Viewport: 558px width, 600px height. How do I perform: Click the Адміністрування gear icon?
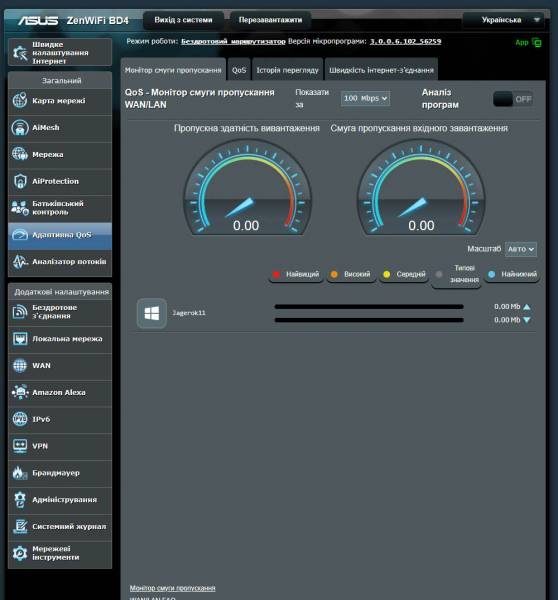[x=20, y=500]
